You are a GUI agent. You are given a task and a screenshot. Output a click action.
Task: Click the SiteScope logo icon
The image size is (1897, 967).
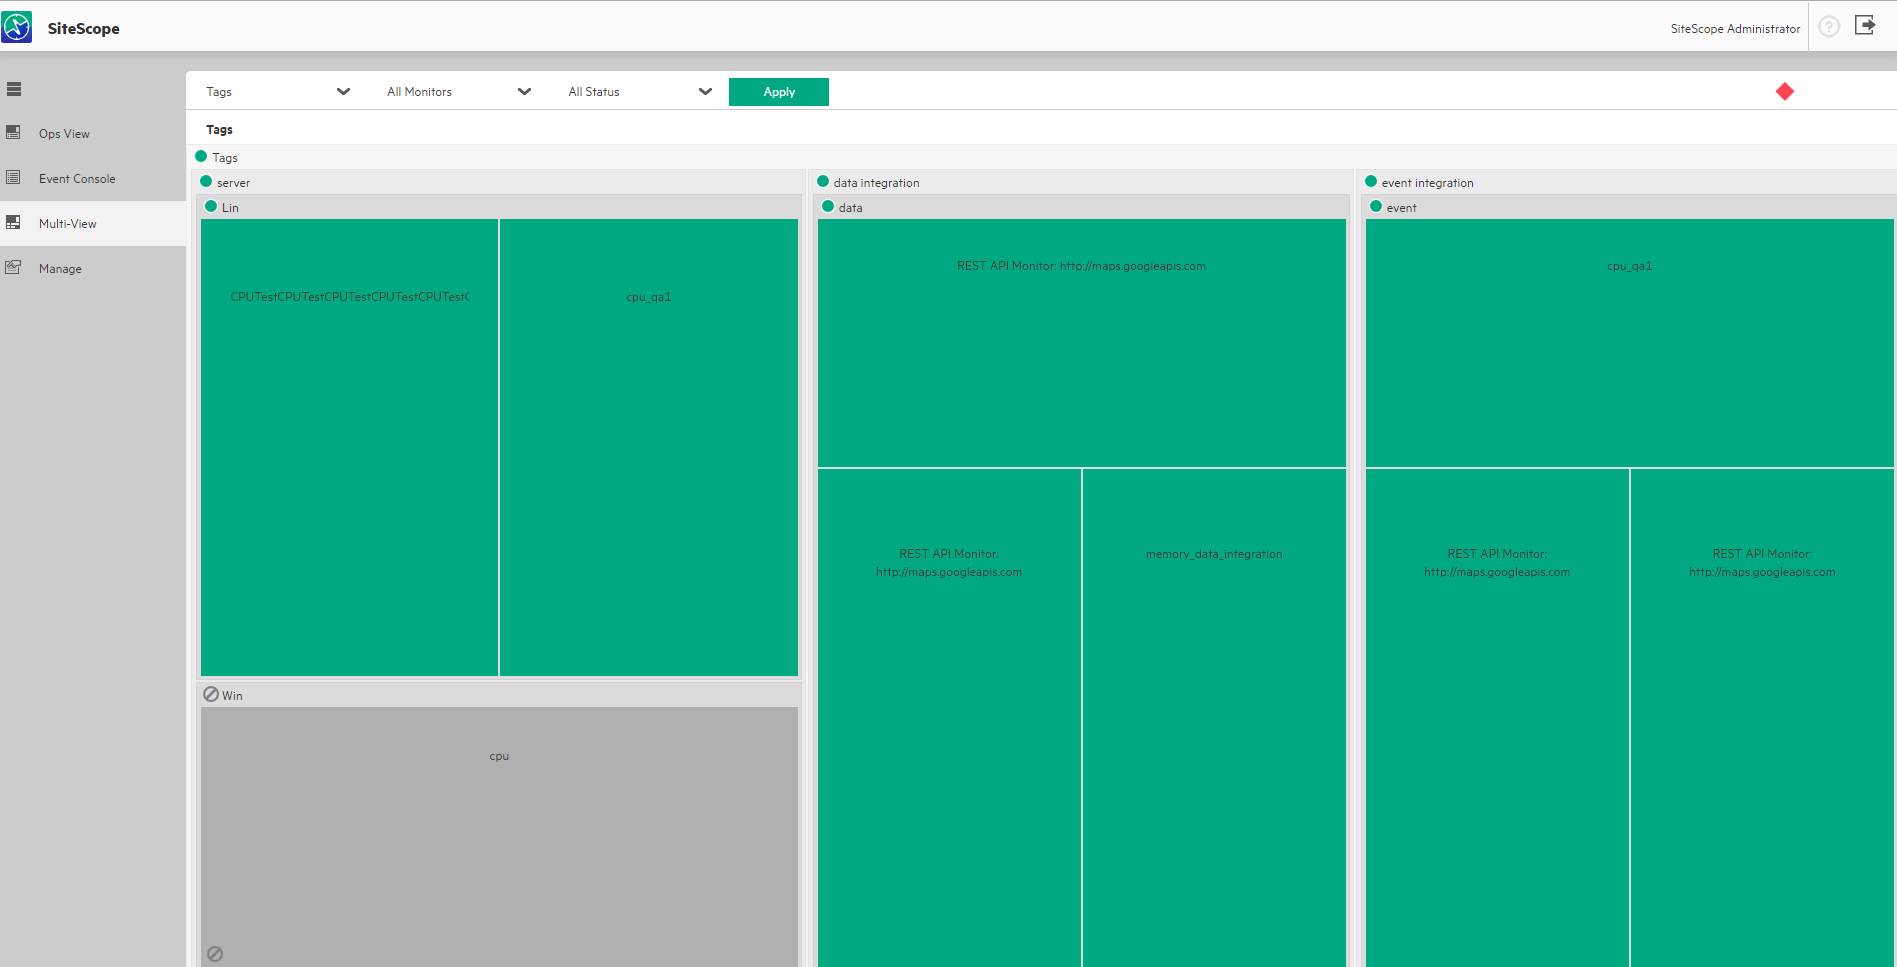[x=17, y=27]
